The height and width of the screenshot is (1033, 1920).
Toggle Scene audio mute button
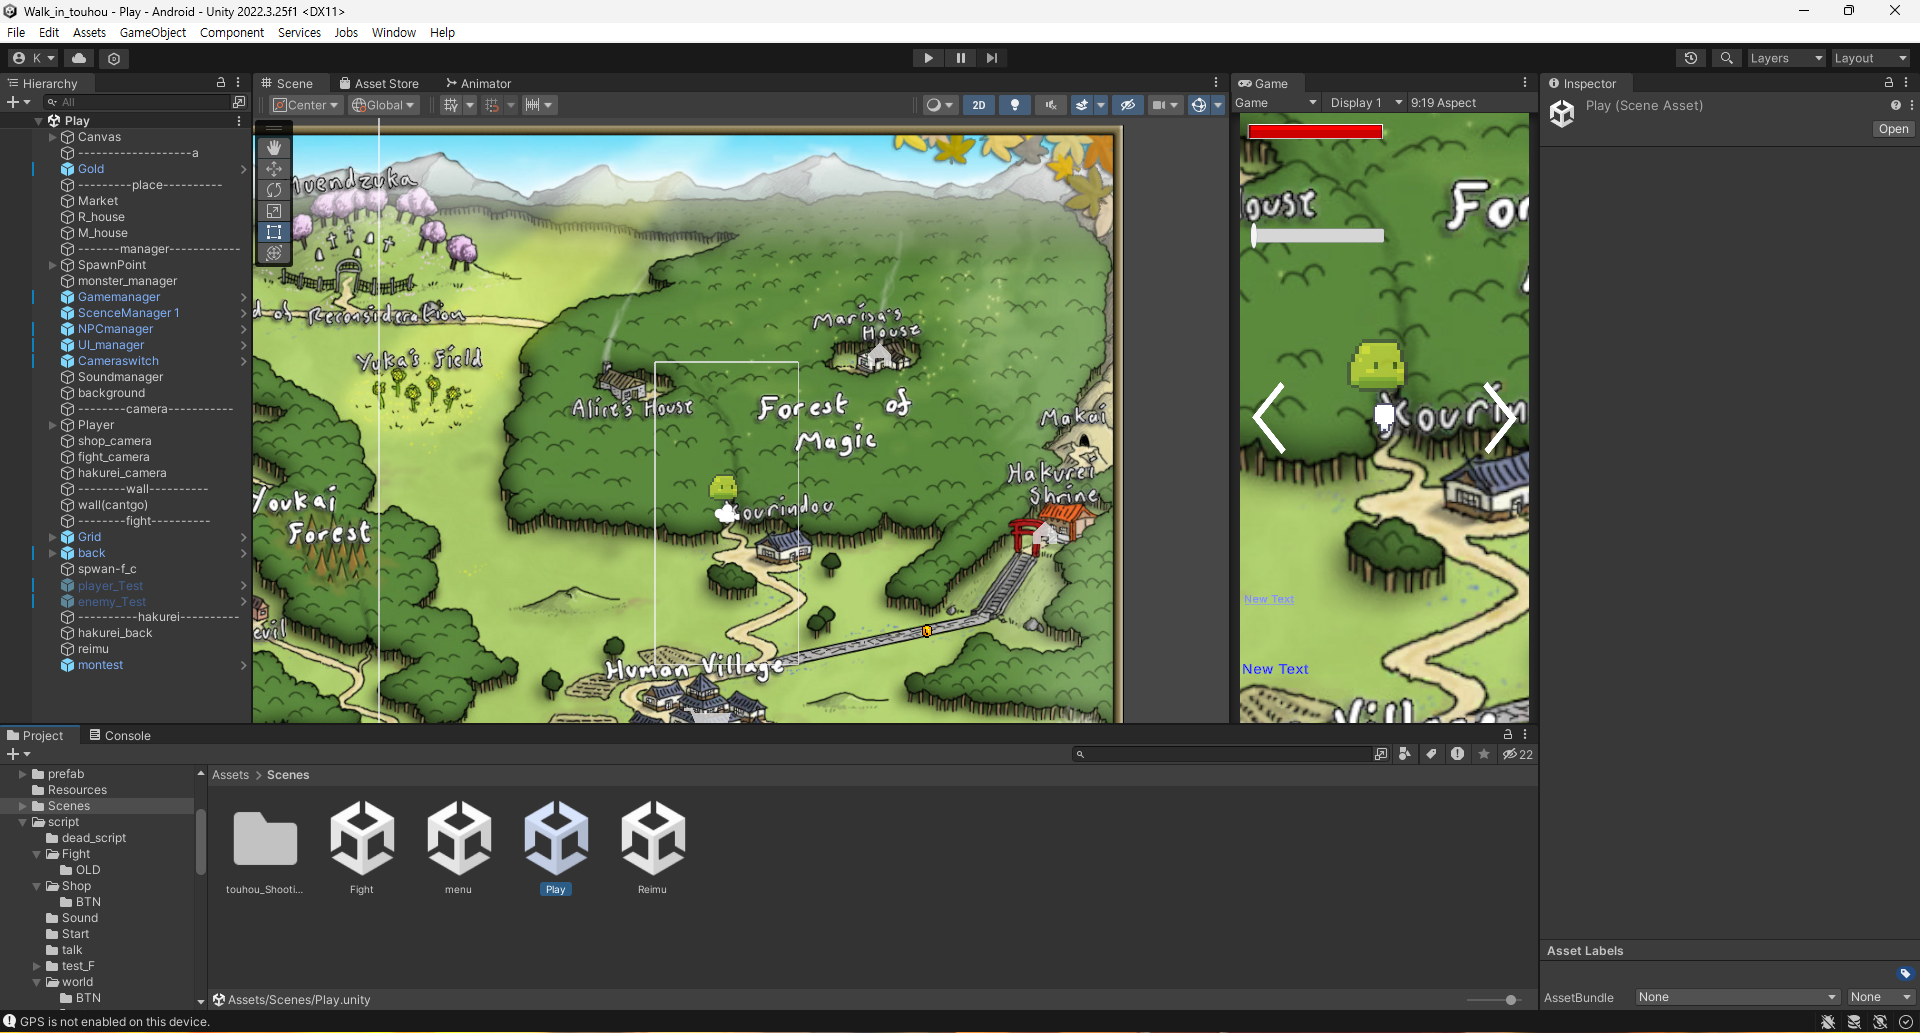(x=1051, y=105)
